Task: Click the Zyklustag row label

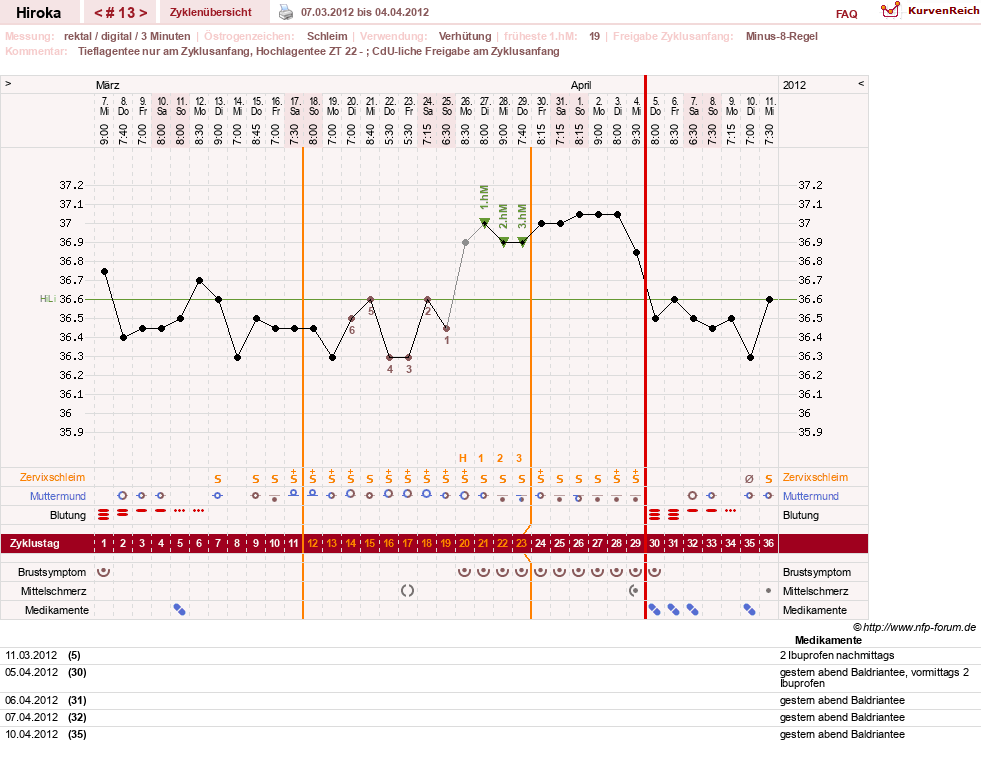Action: pyautogui.click(x=35, y=543)
